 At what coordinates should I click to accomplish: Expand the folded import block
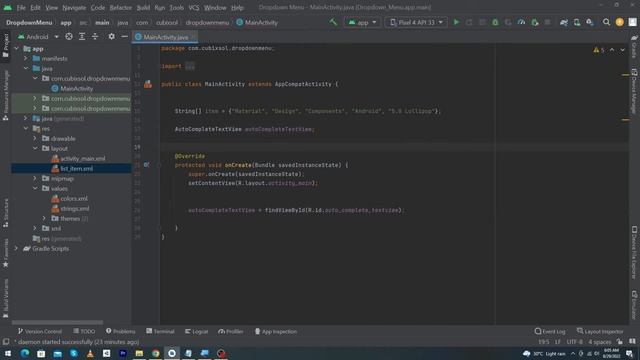click(x=190, y=66)
